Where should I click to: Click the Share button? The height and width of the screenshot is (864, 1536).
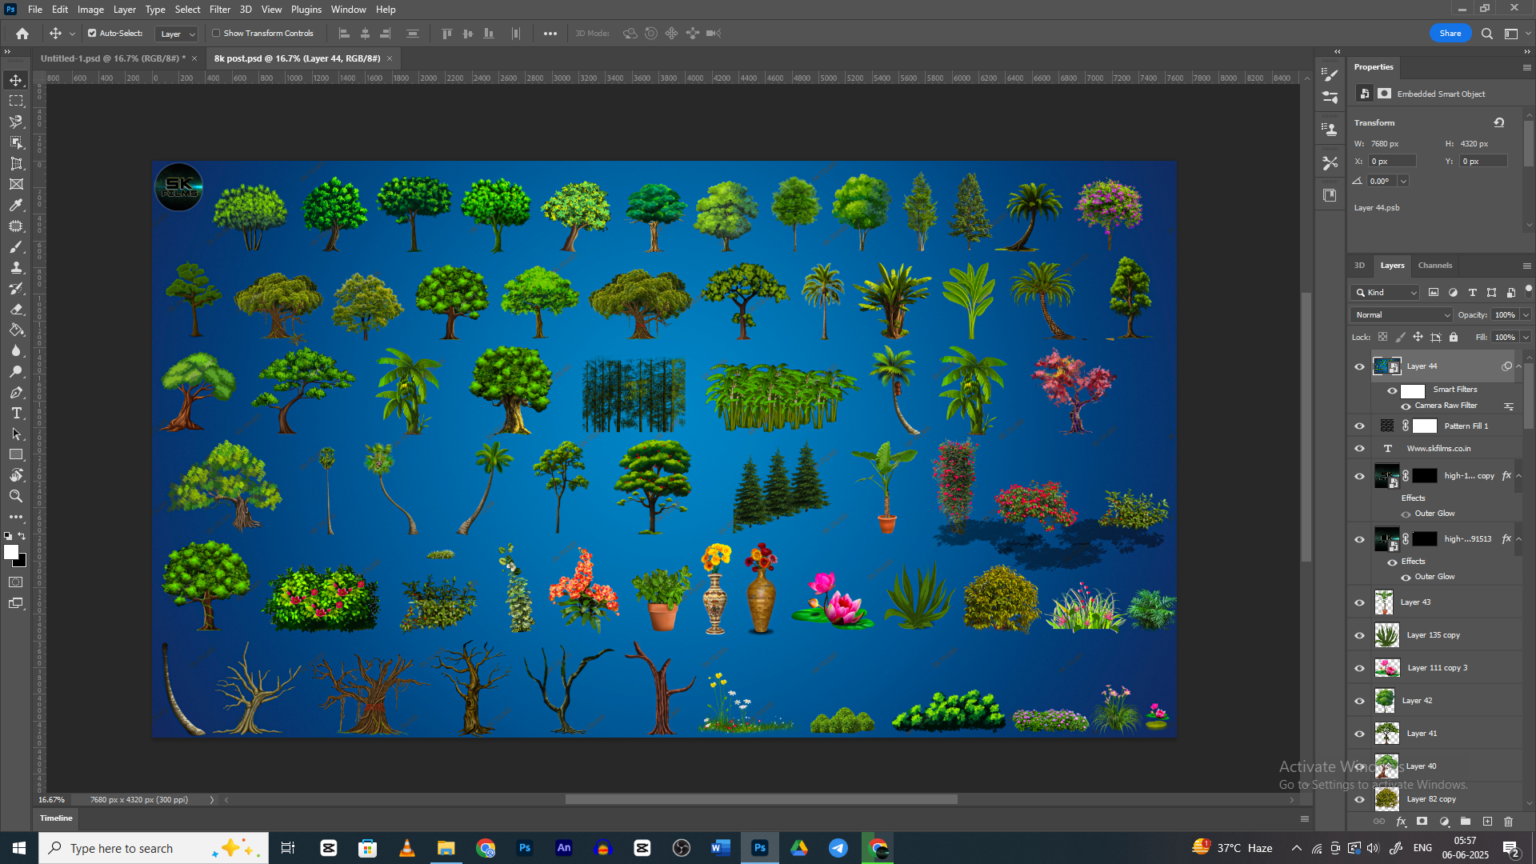(1450, 33)
